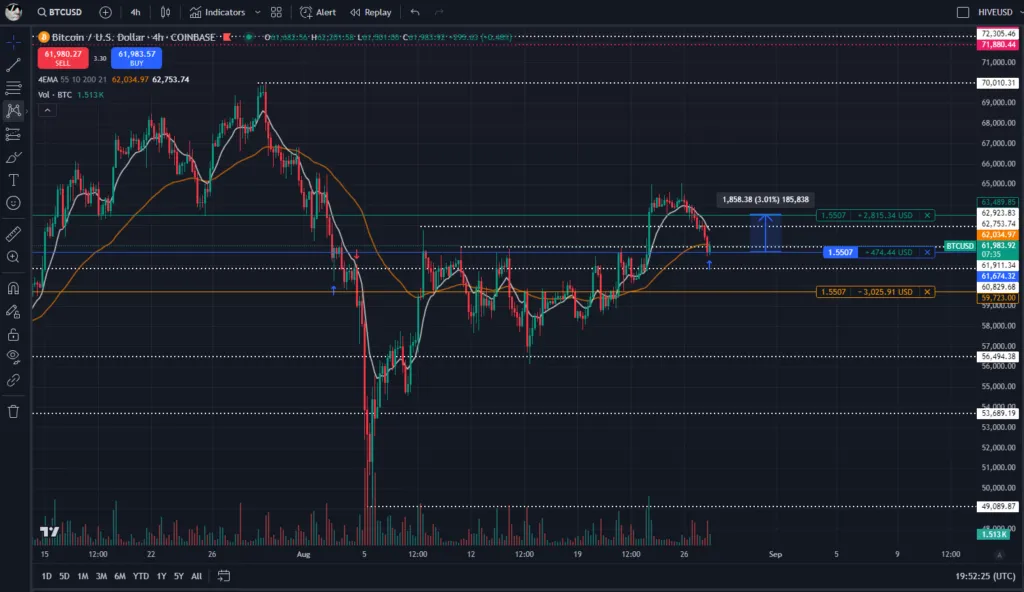1024x592 pixels.
Task: Click the blue 1.5507 position quantity label
Action: 840,252
